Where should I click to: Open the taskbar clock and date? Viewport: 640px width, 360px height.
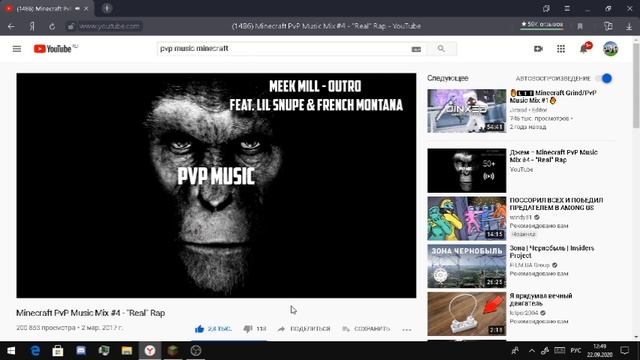[600, 351]
